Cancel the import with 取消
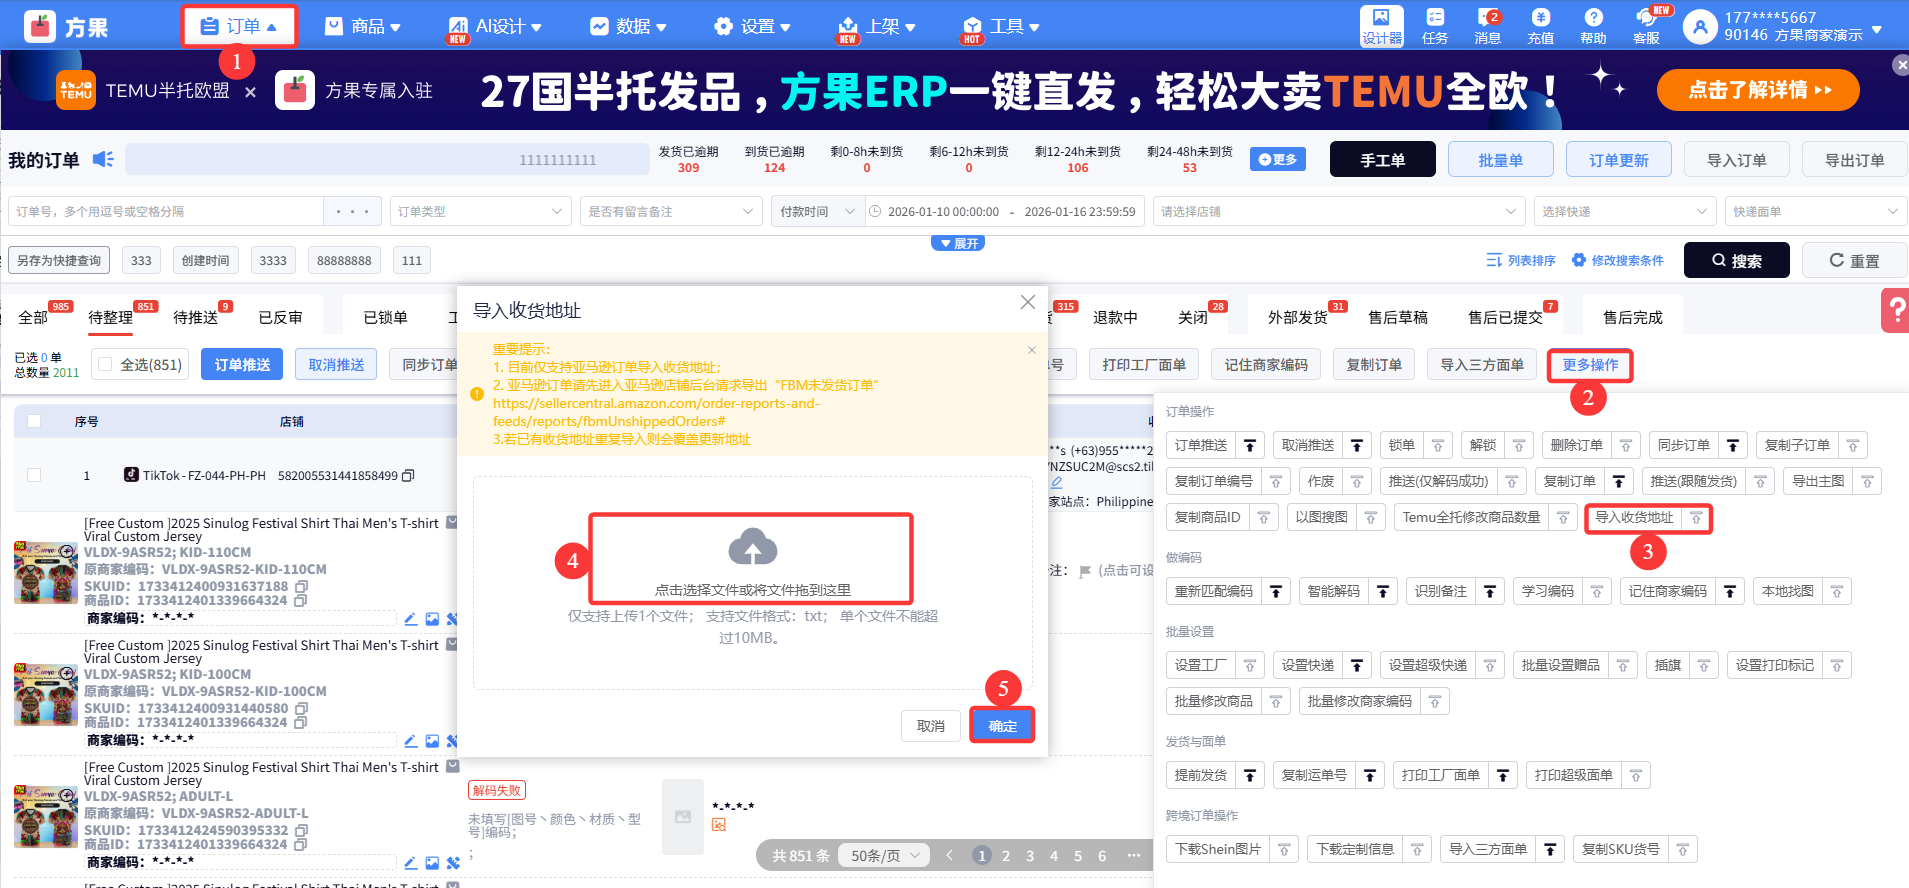This screenshot has height=888, width=1909. pos(931,725)
